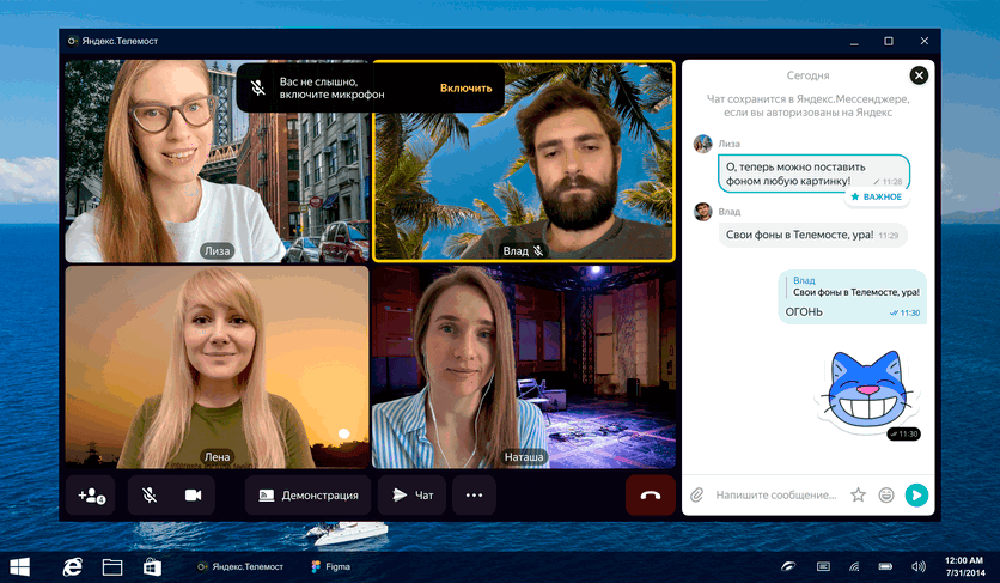1000x583 pixels.
Task: Select Лиза's video tile
Action: (217, 161)
